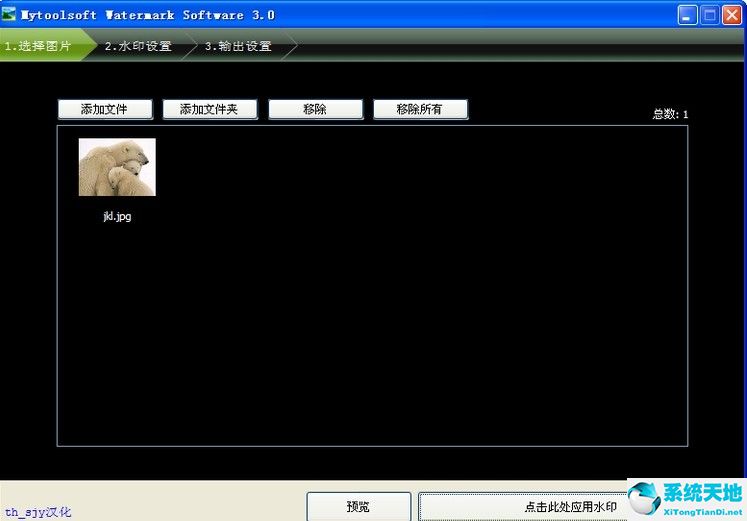The image size is (747, 521).
Task: Minimize the Watermark Software window
Action: pyautogui.click(x=687, y=15)
